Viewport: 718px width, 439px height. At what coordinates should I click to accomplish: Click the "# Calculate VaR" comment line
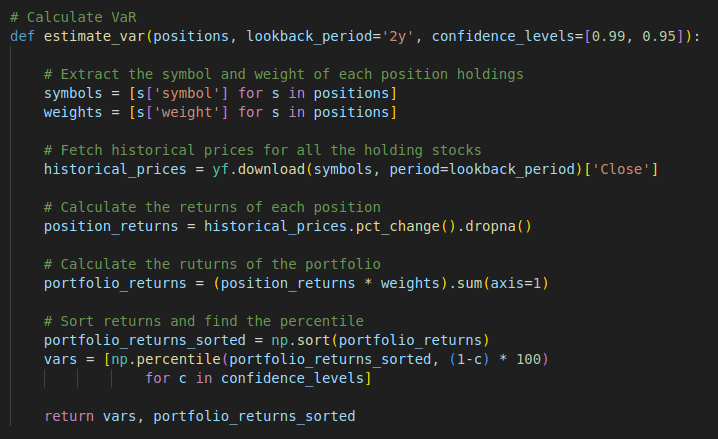(69, 17)
